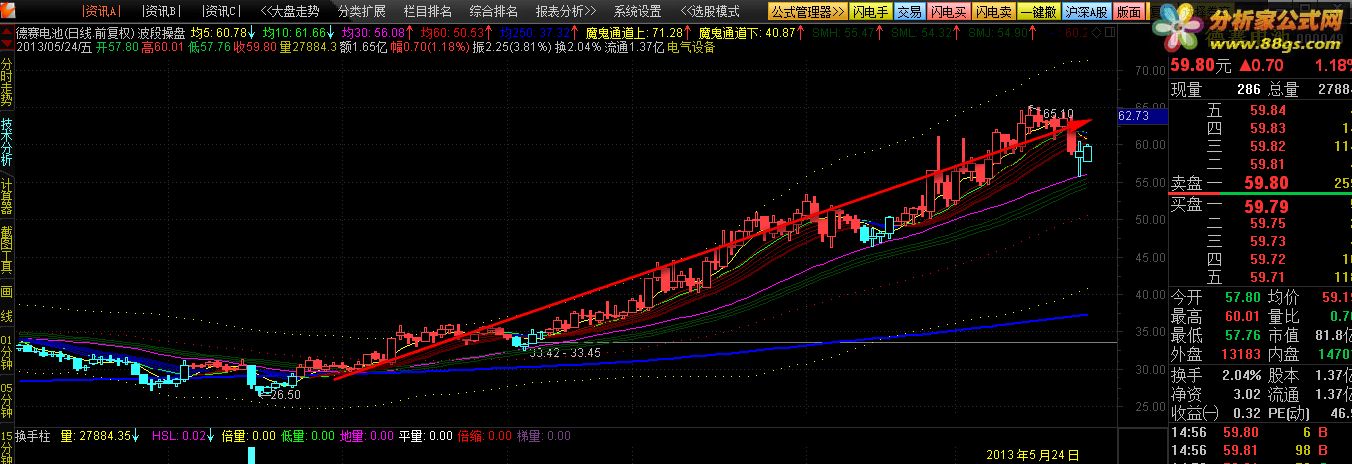Click the 平量: 0.00 indicator value

[426, 436]
